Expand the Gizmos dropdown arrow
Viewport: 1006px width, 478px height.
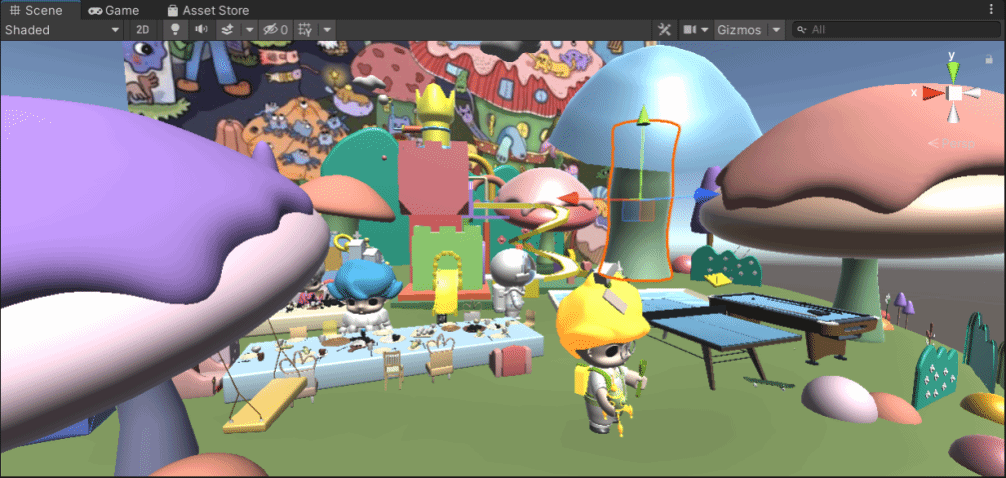click(x=776, y=30)
